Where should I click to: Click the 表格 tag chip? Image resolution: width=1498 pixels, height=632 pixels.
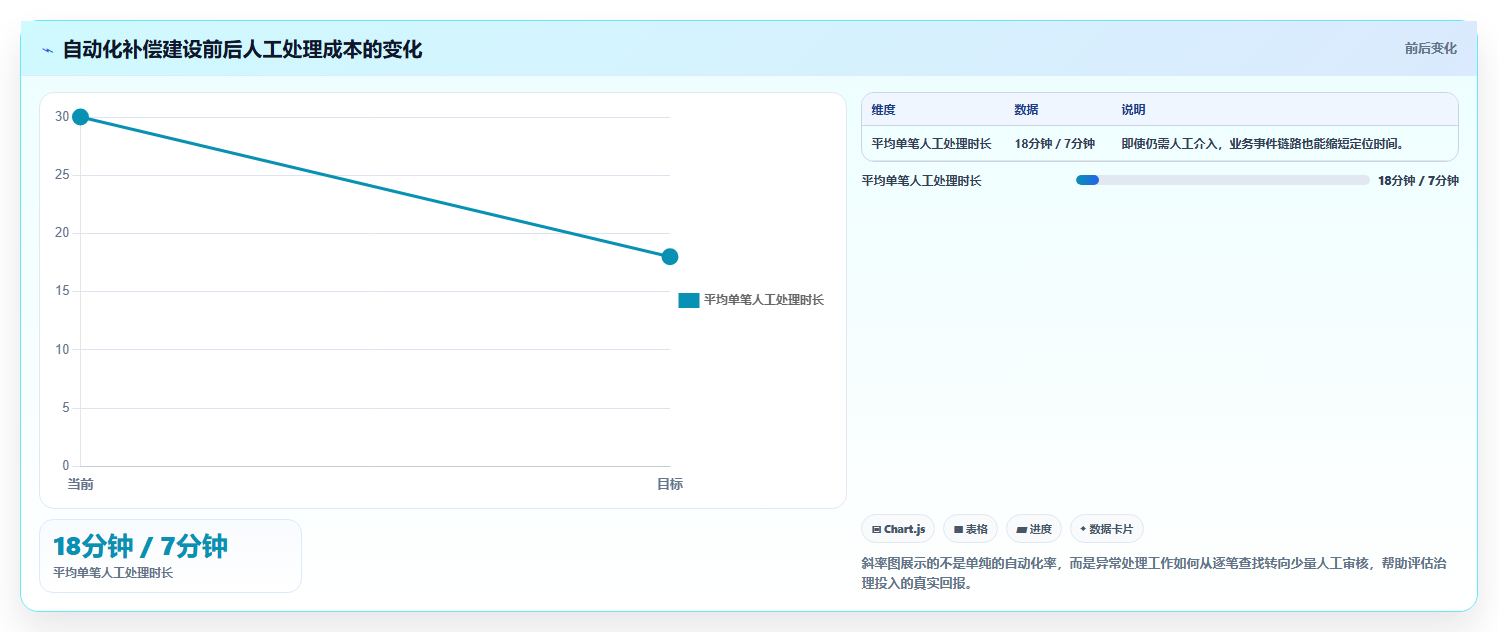(970, 529)
